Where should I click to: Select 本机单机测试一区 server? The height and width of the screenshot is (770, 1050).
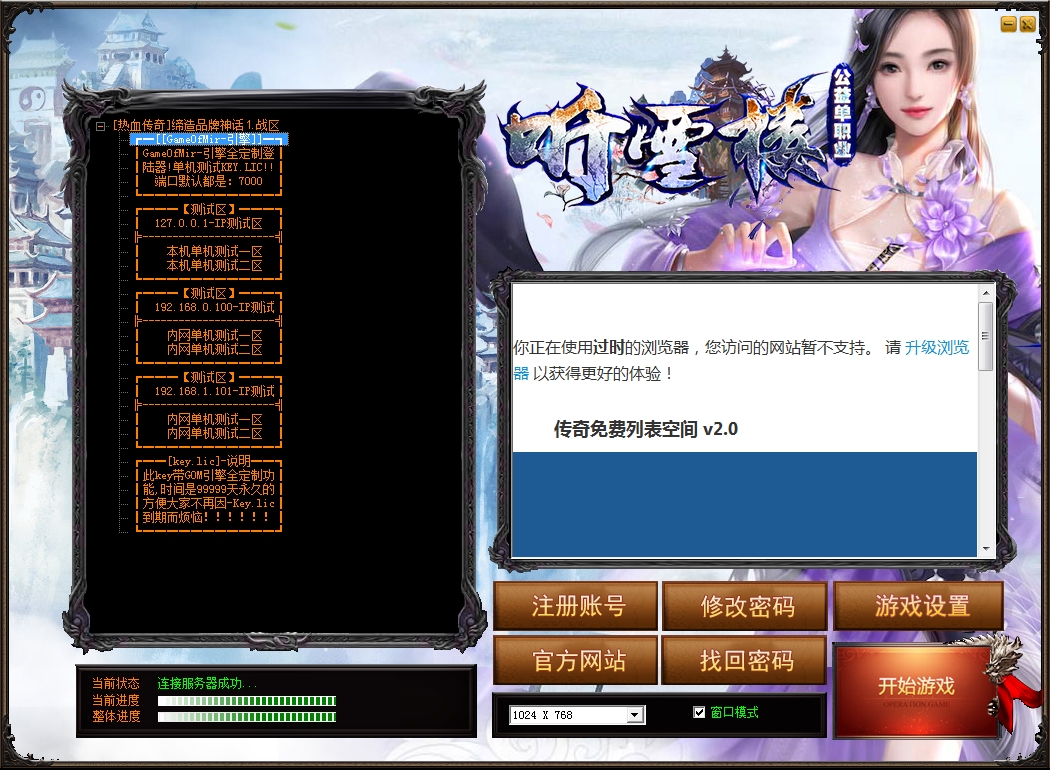tap(214, 252)
